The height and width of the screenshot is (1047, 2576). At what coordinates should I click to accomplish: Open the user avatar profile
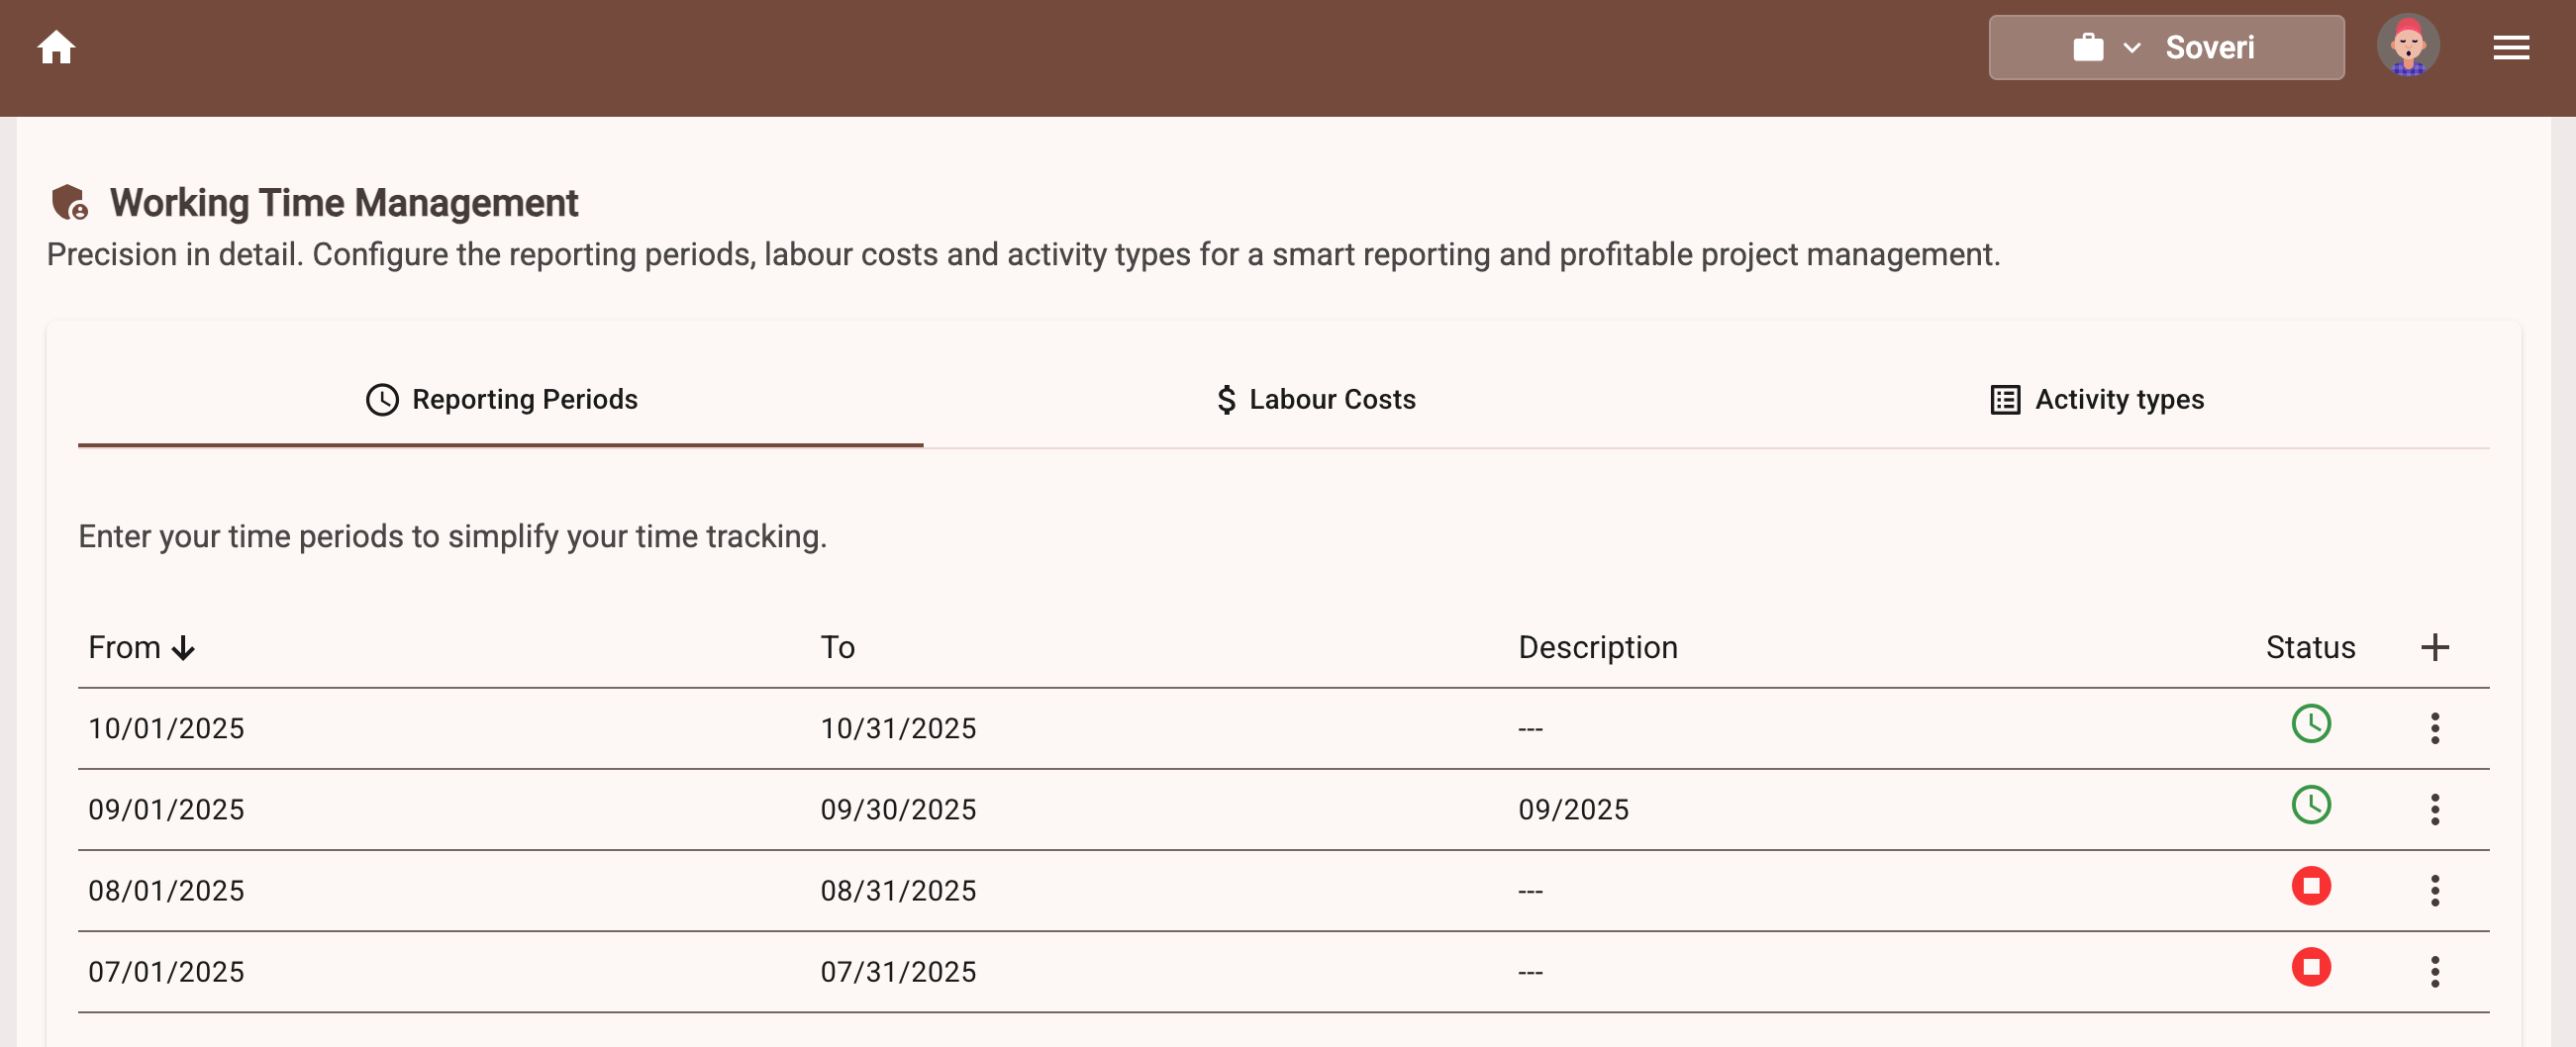tap(2407, 47)
